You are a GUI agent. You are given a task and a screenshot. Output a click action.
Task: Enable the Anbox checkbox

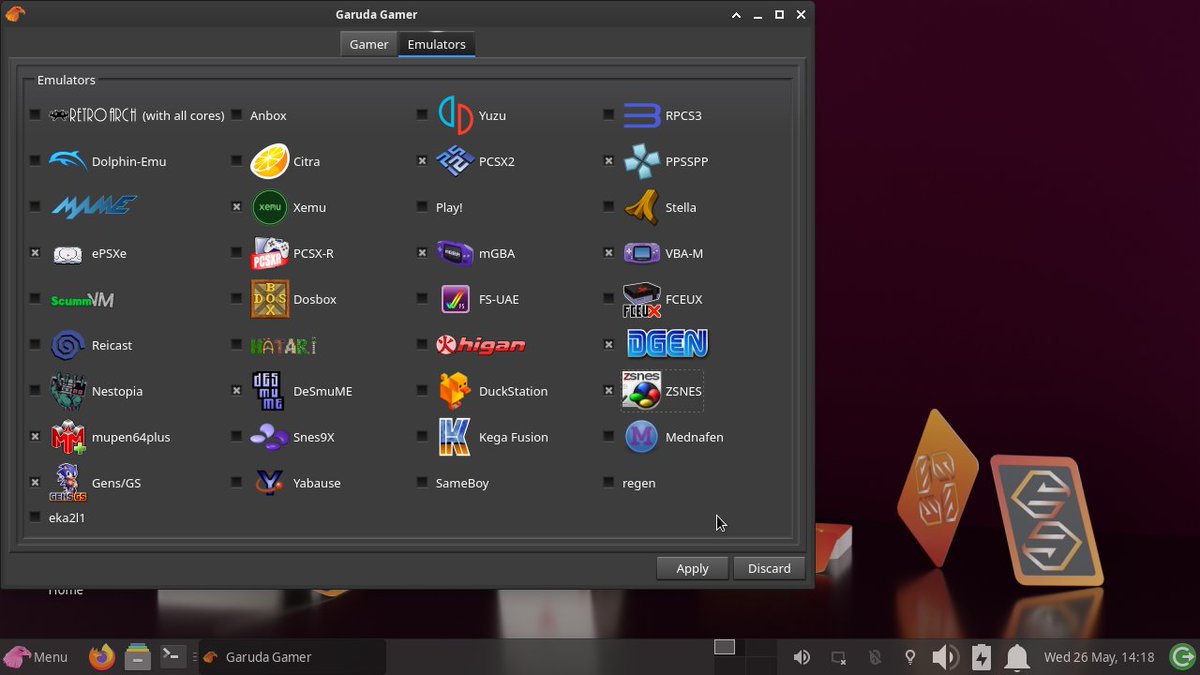[236, 114]
